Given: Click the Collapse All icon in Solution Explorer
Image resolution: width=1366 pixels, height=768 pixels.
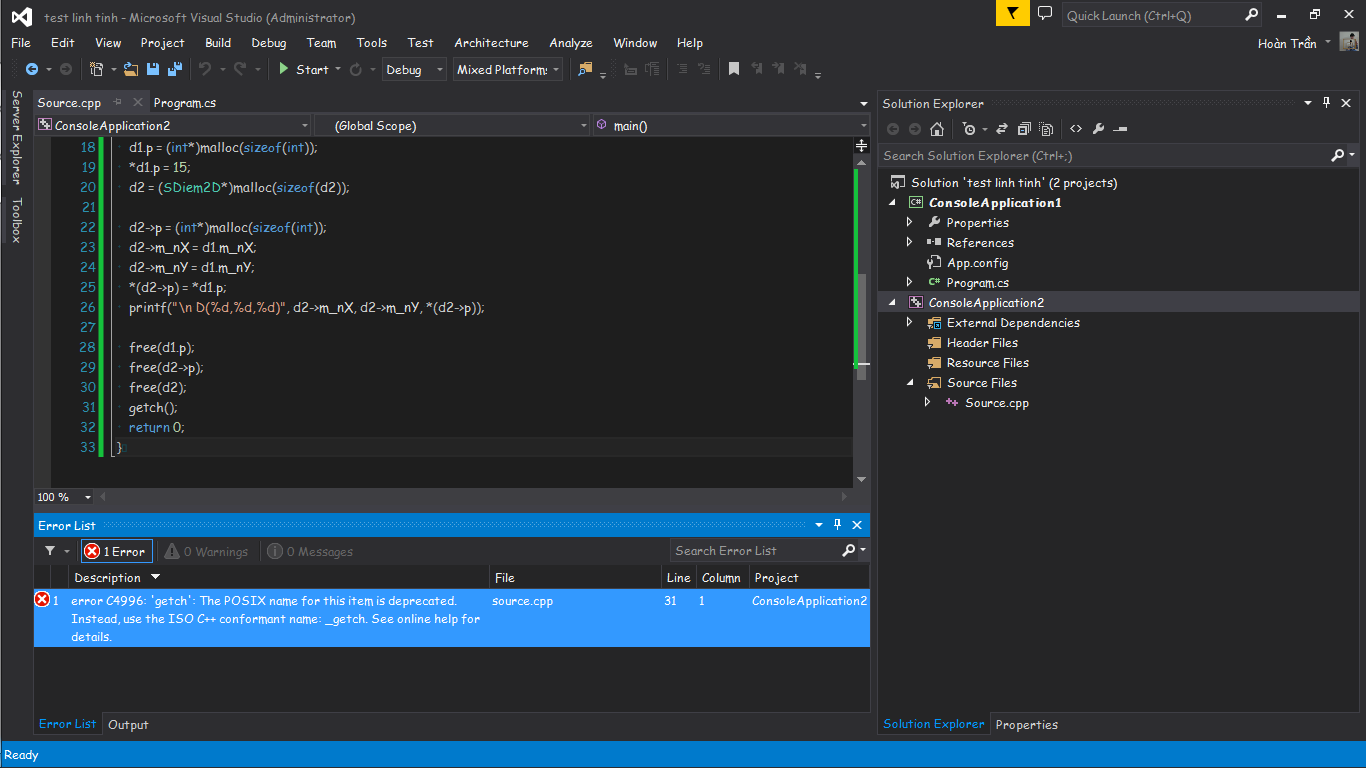Looking at the screenshot, I should tap(1024, 129).
